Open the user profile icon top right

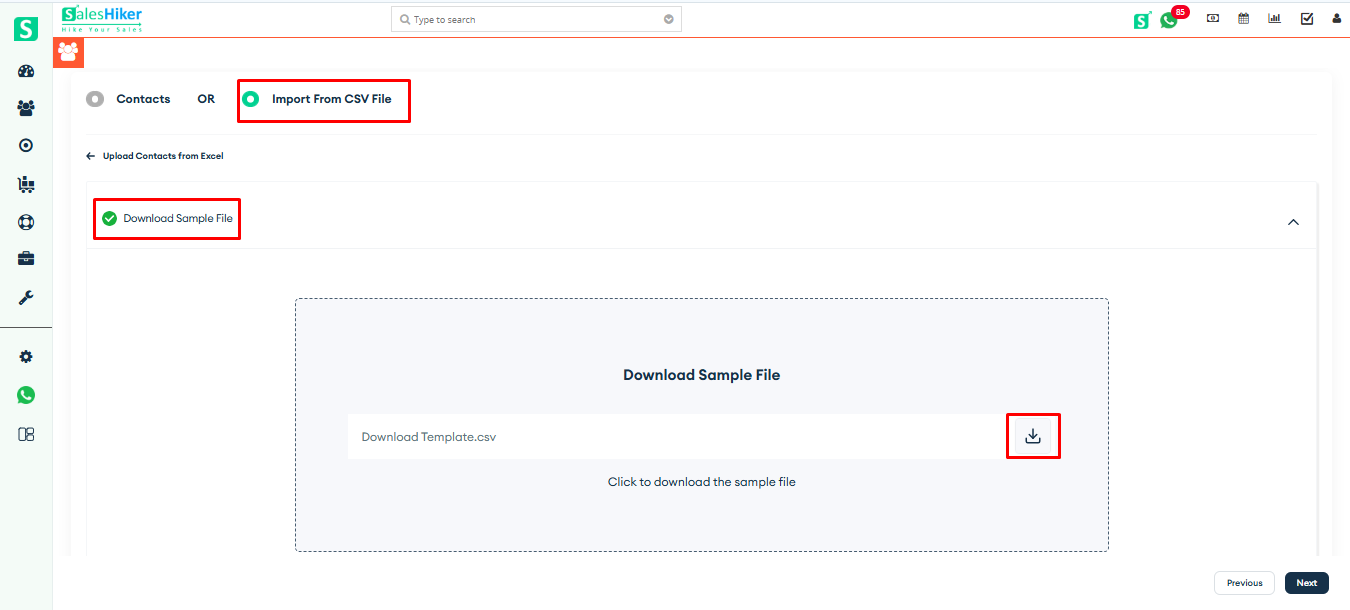pyautogui.click(x=1337, y=18)
